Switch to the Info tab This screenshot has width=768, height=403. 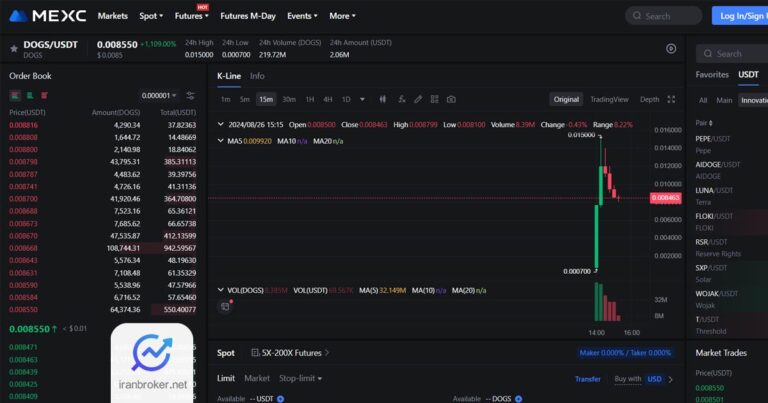tap(257, 76)
